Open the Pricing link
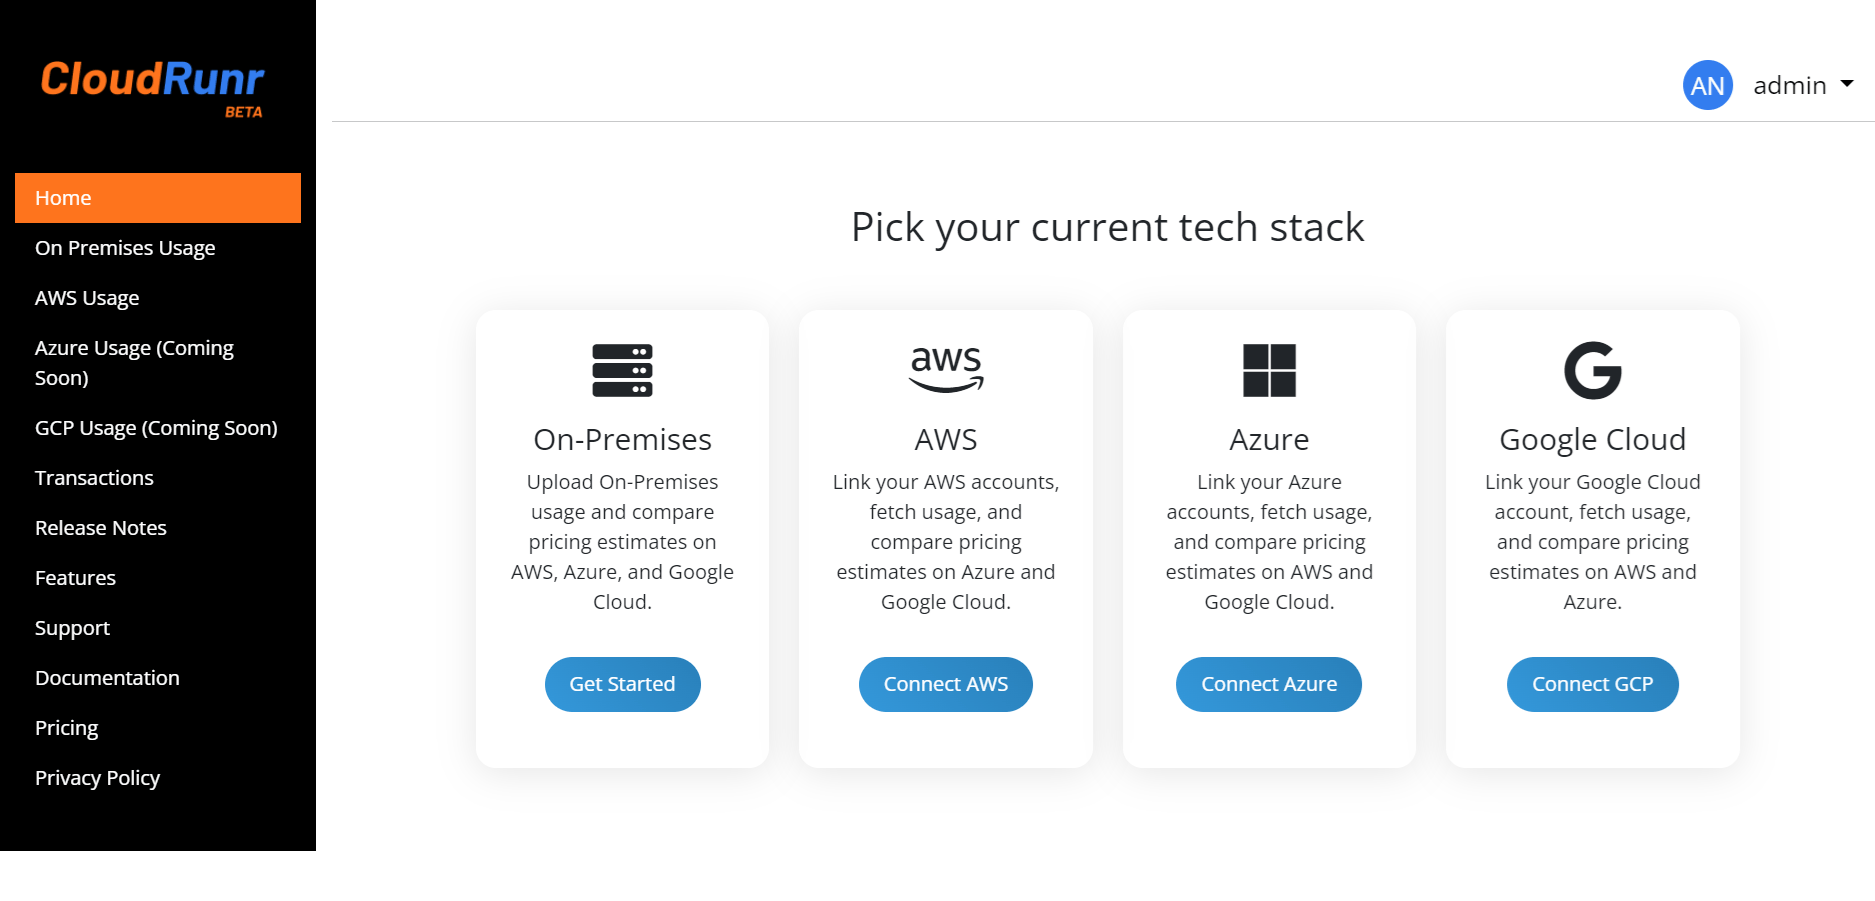 click(x=67, y=728)
